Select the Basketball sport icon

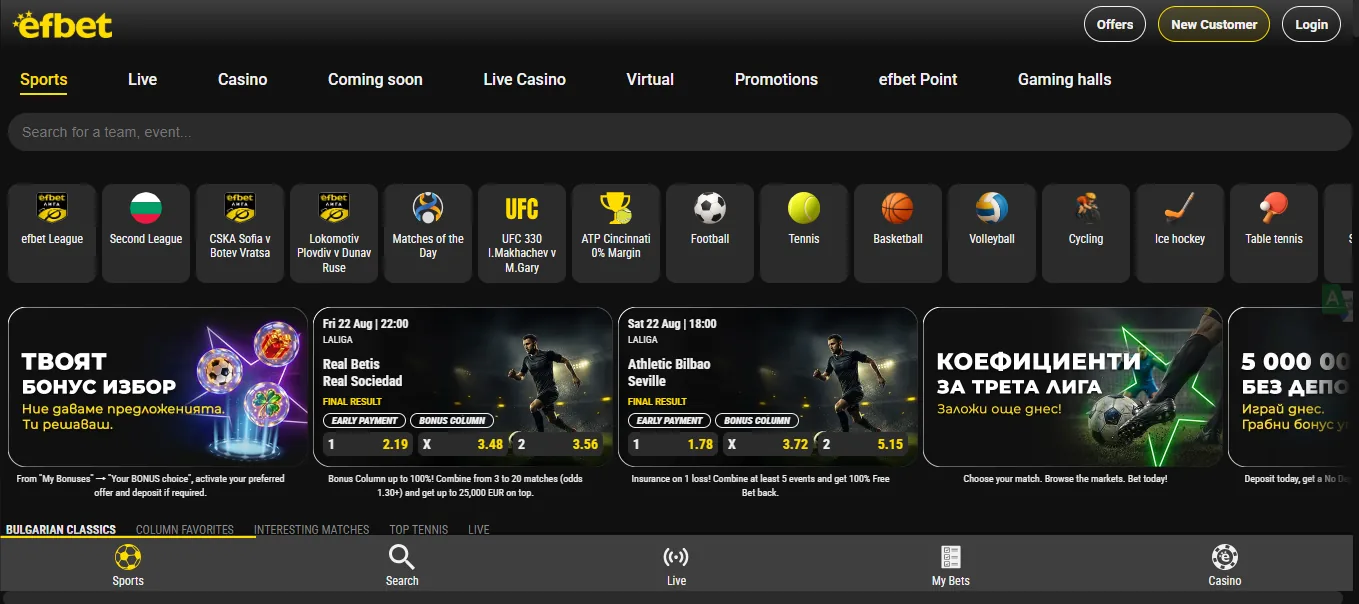(x=898, y=233)
